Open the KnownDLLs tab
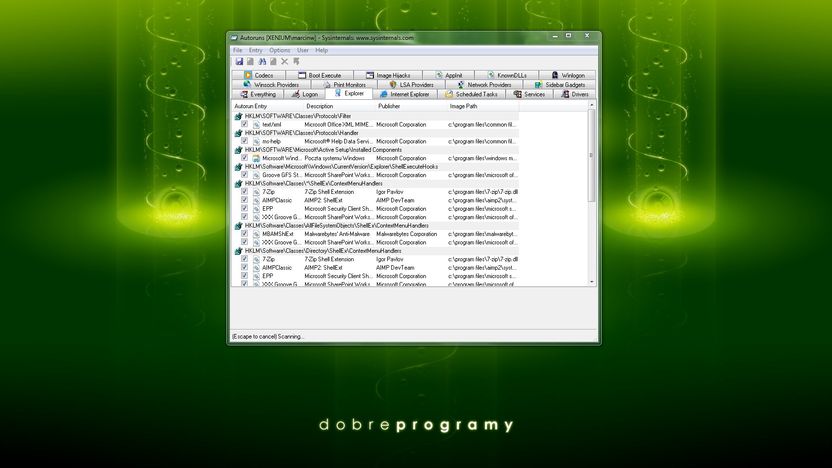 (x=507, y=75)
